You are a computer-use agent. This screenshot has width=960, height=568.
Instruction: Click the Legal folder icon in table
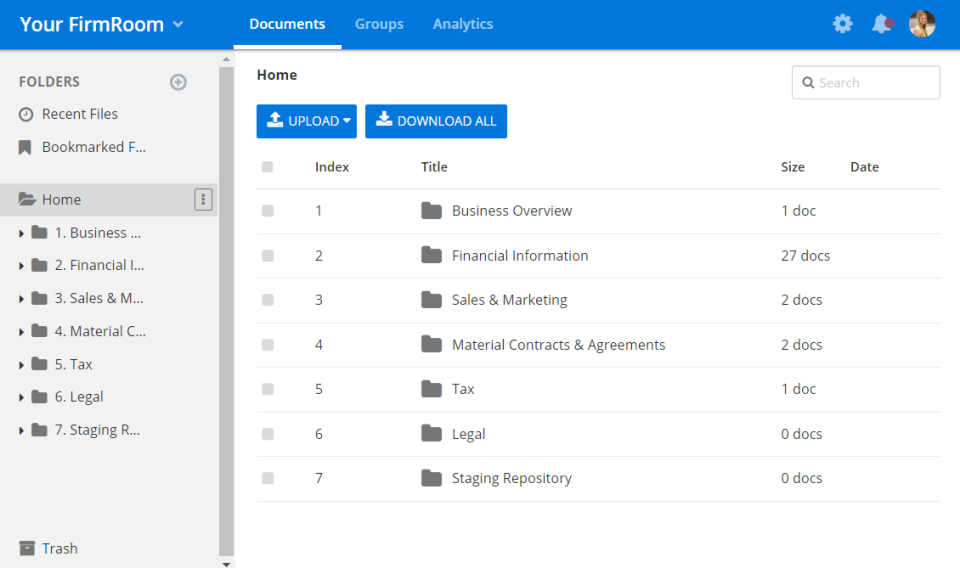pyautogui.click(x=431, y=434)
